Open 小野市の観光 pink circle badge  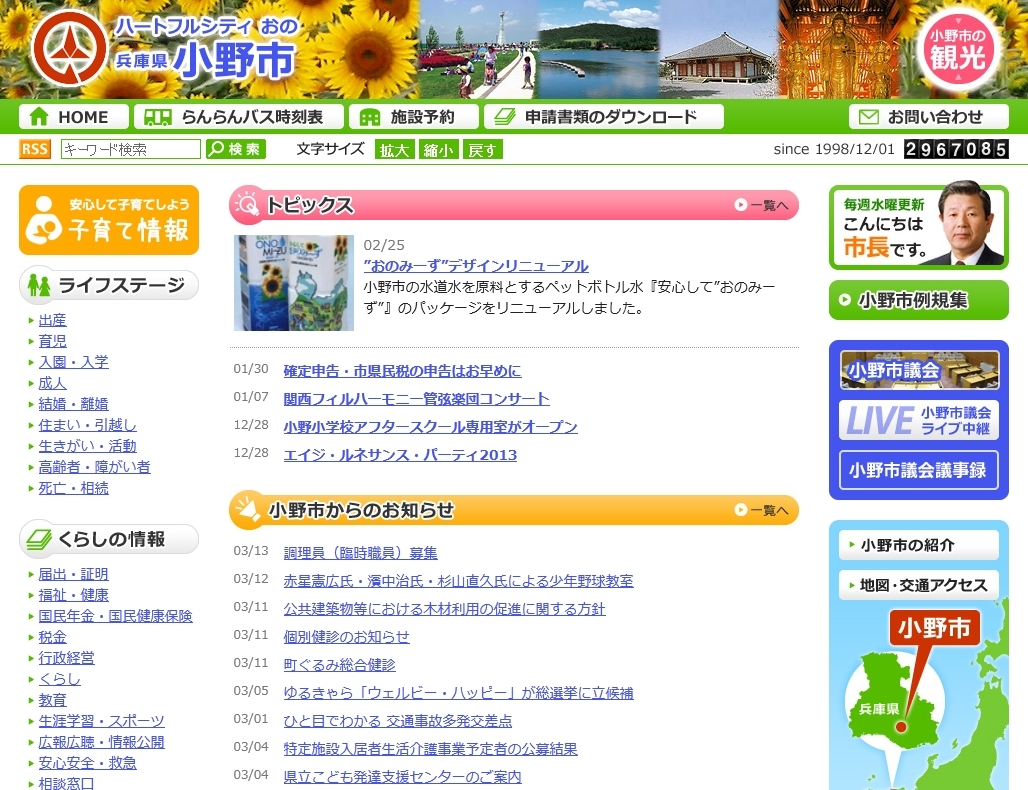coord(958,51)
